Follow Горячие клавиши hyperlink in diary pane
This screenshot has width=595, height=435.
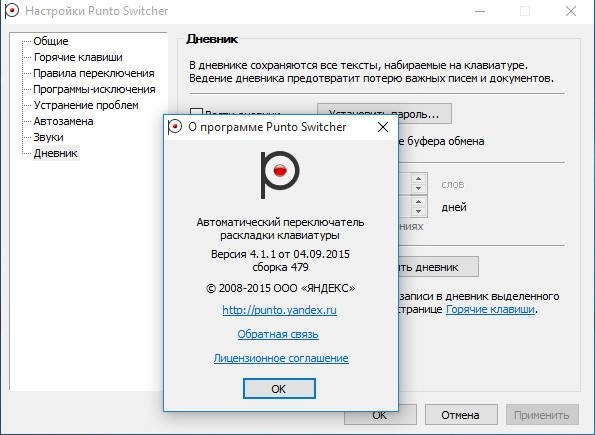click(x=490, y=309)
